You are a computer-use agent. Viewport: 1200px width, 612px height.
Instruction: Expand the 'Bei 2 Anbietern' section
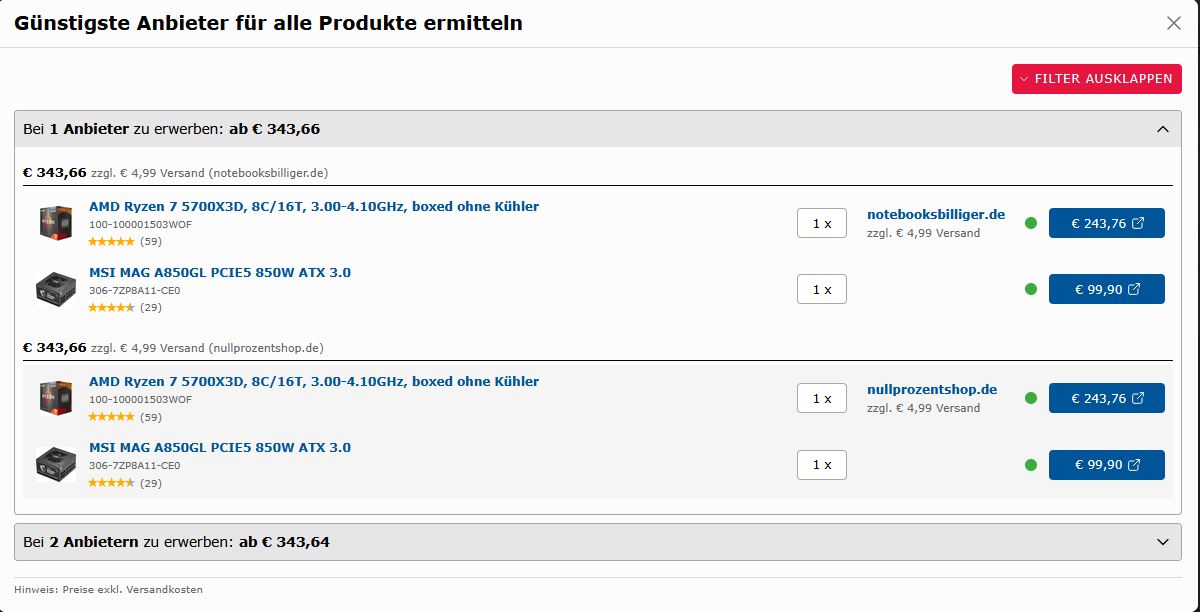pyautogui.click(x=1162, y=542)
